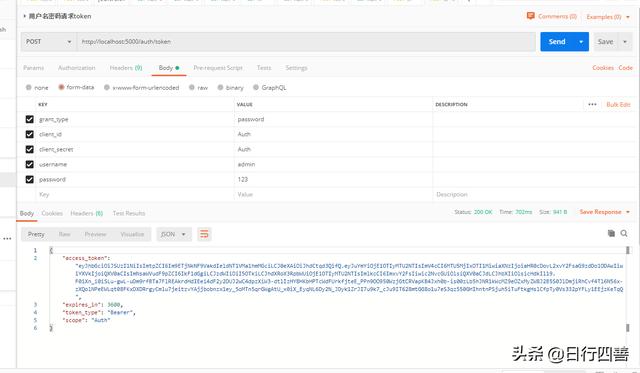Open the JSON format dropdown
This screenshot has width=640, height=373.
pos(174,234)
